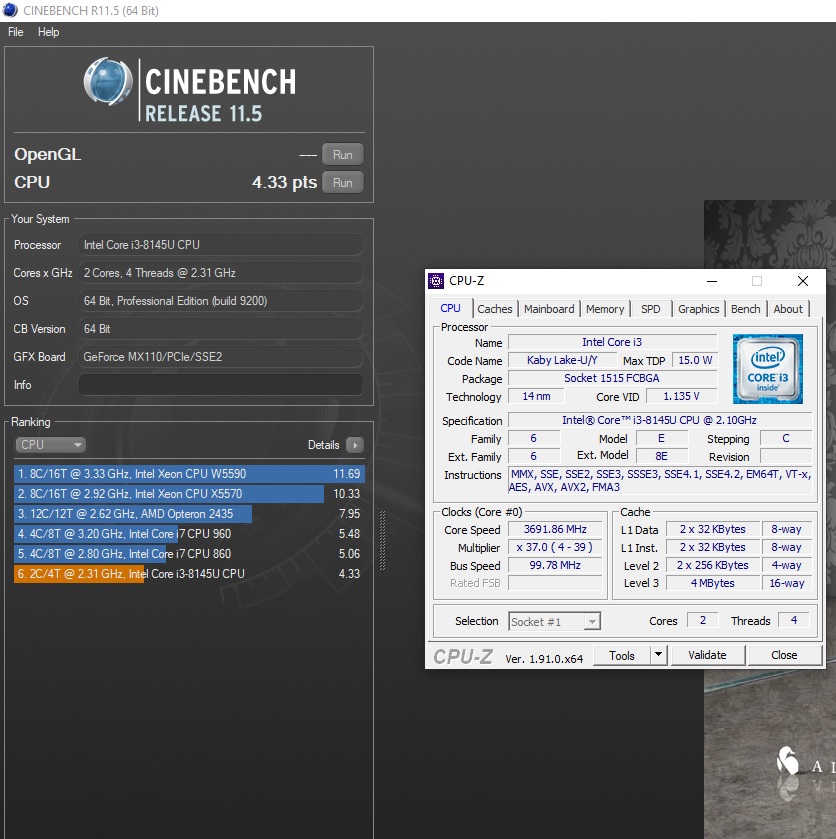
Task: Click the Max TDP value 15.0 W
Action: [x=695, y=360]
